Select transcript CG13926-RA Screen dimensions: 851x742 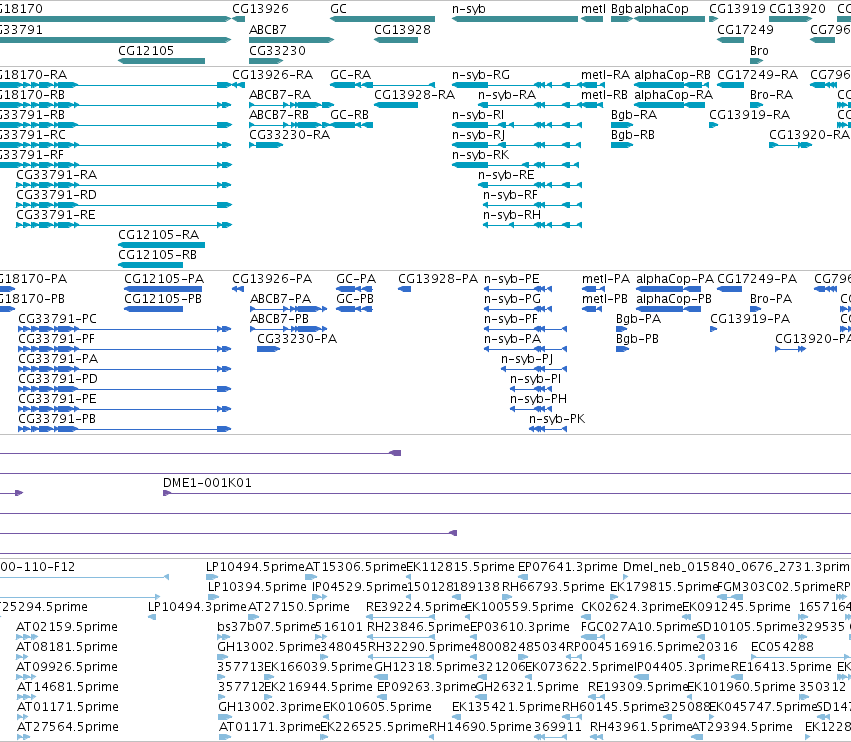272,74
